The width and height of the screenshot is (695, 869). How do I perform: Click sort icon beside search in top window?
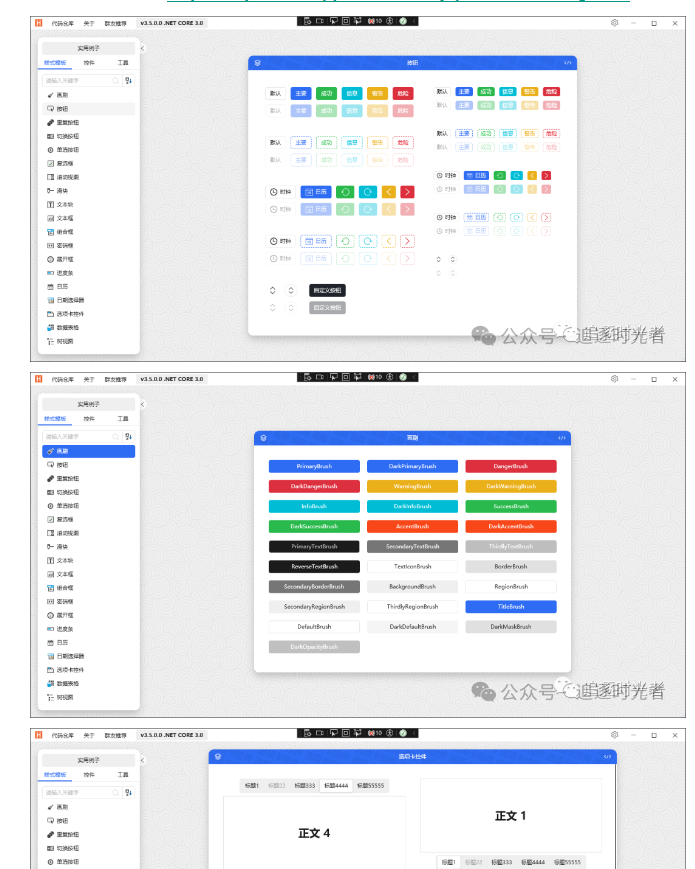pos(129,80)
